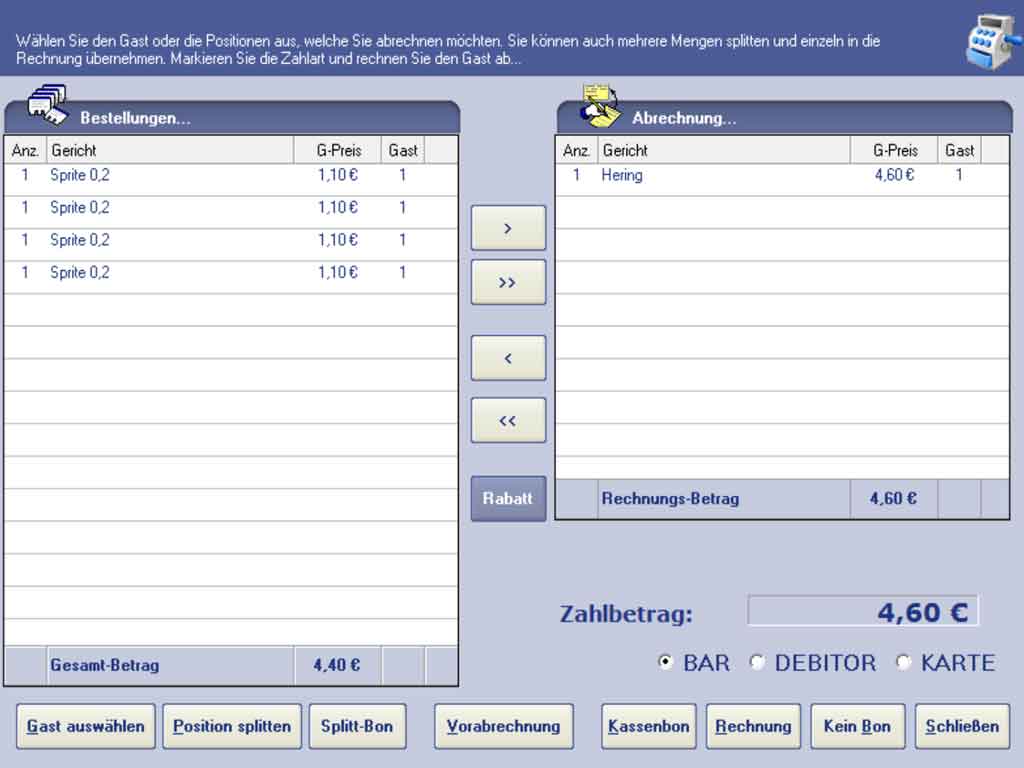Click the Gesamt-Betrag 4,40 € total
This screenshot has width=1024, height=768.
[x=337, y=665]
